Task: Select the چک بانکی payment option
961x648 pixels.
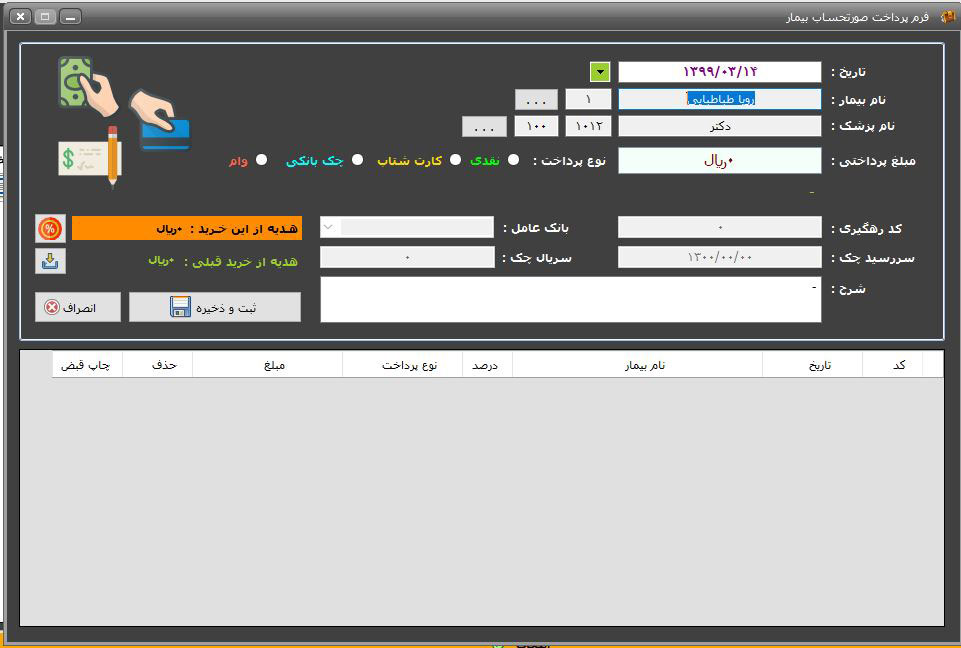Action: coord(357,160)
